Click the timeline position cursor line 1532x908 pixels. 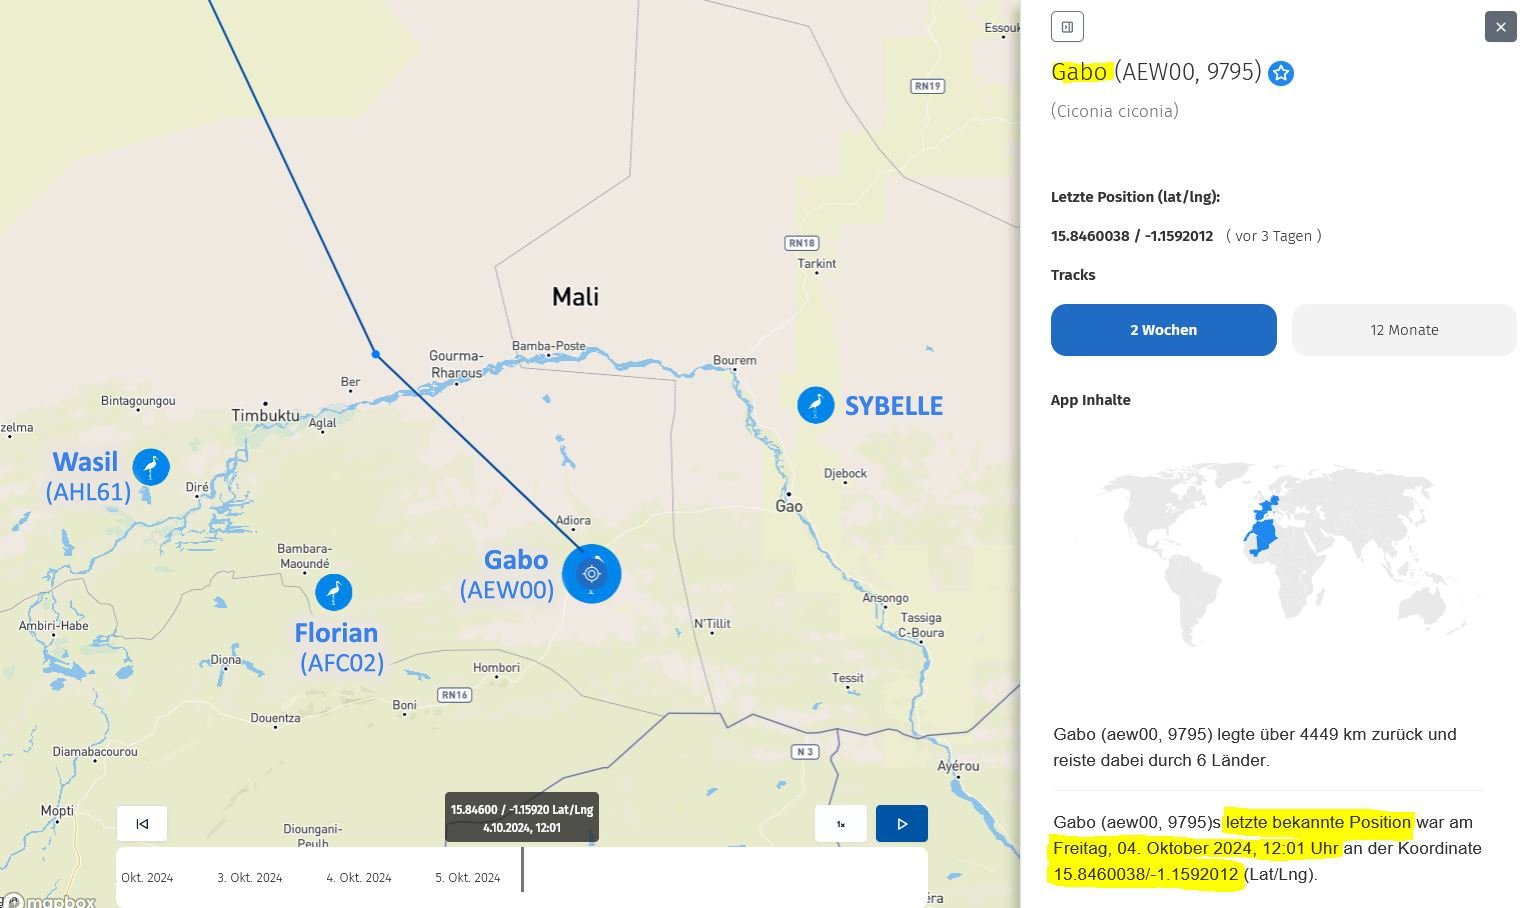(522, 869)
